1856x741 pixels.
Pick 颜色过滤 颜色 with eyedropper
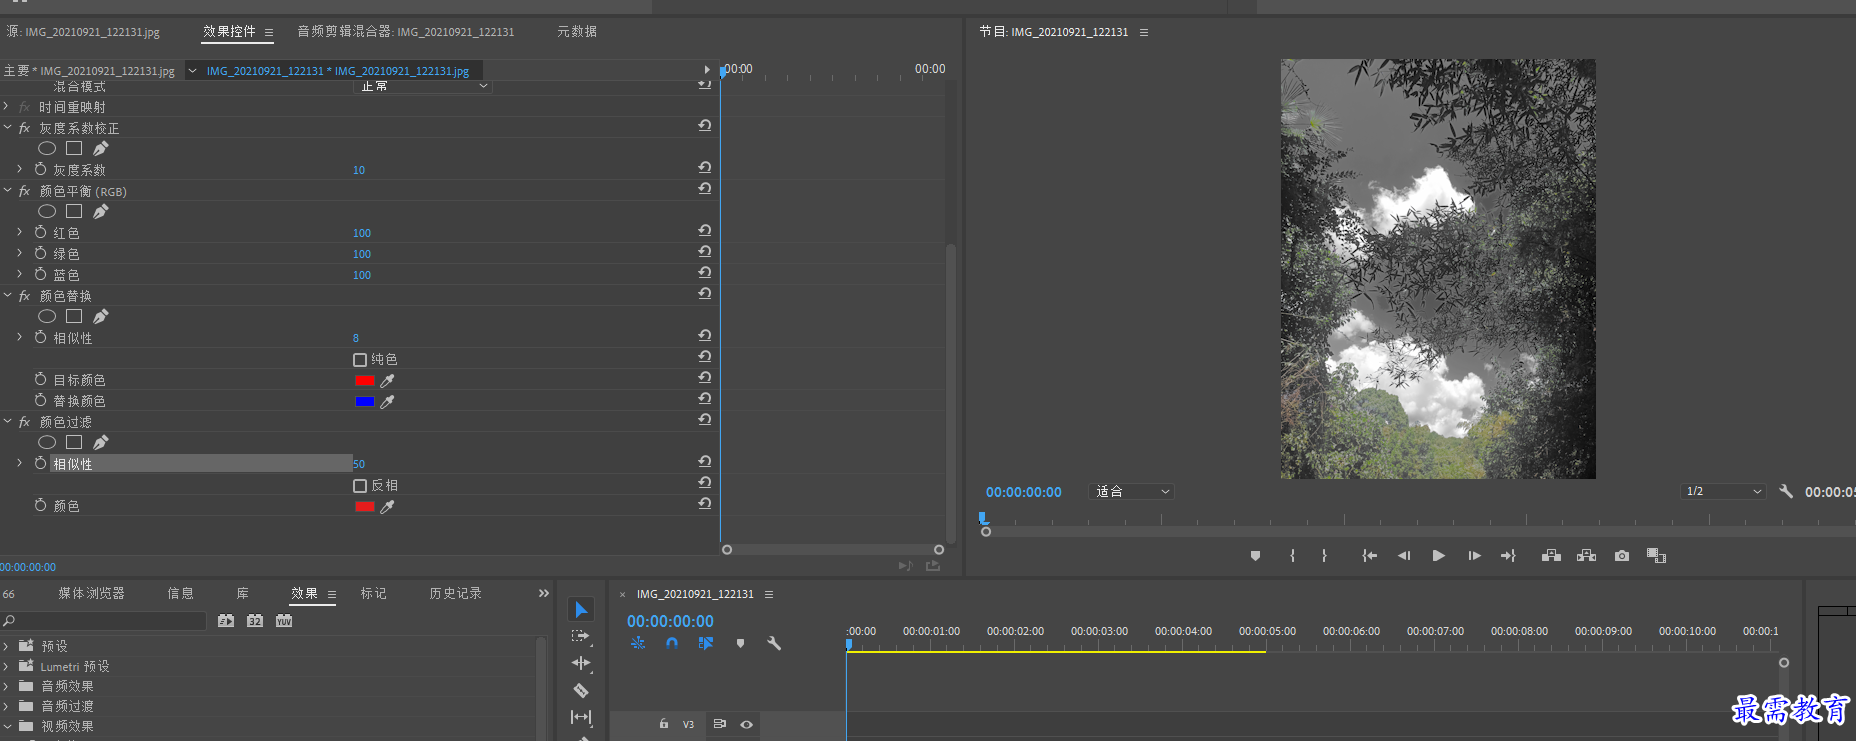[x=388, y=506]
